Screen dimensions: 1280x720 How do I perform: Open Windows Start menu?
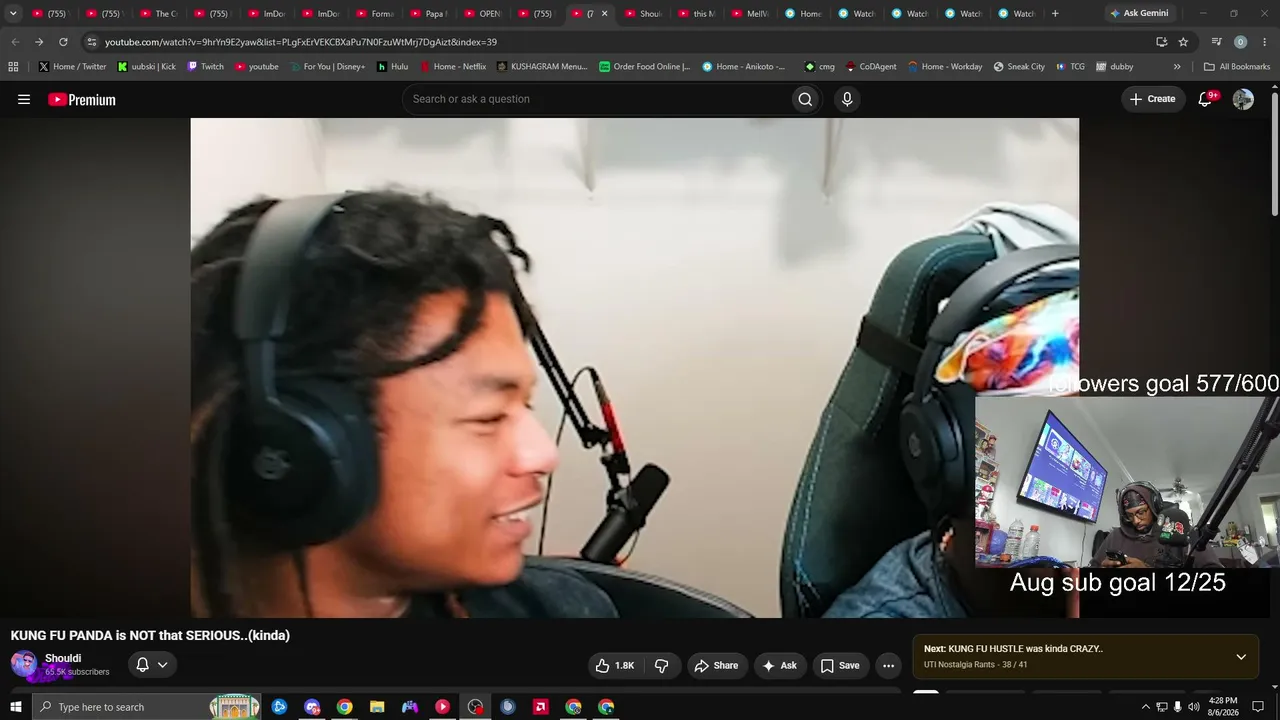point(15,707)
